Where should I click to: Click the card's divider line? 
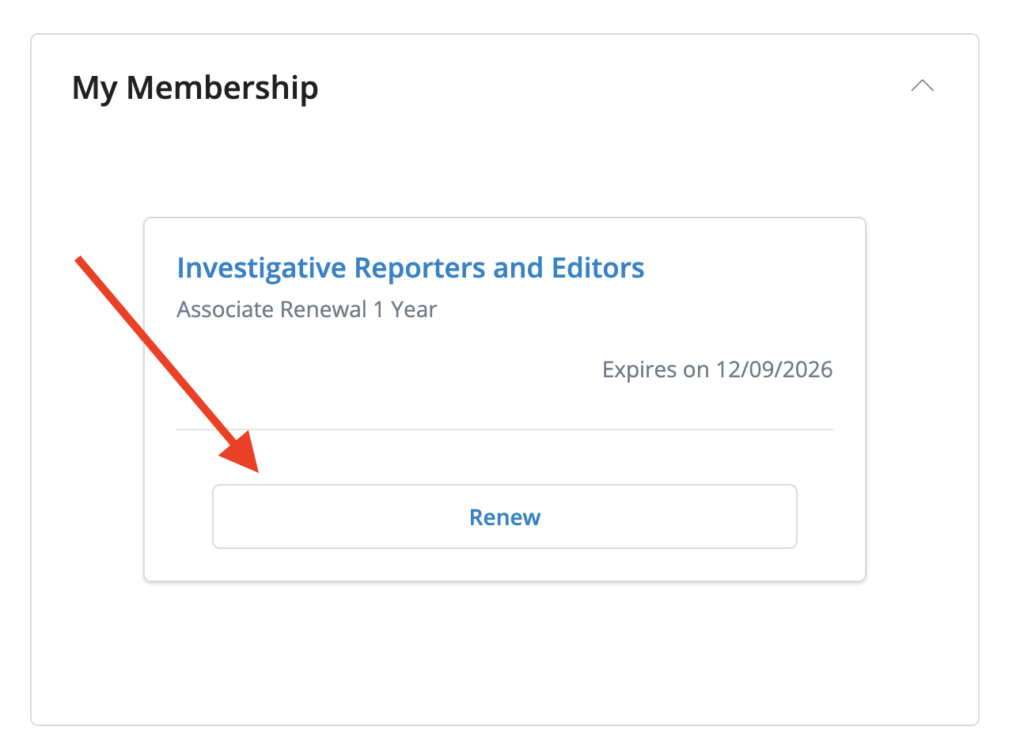click(505, 431)
